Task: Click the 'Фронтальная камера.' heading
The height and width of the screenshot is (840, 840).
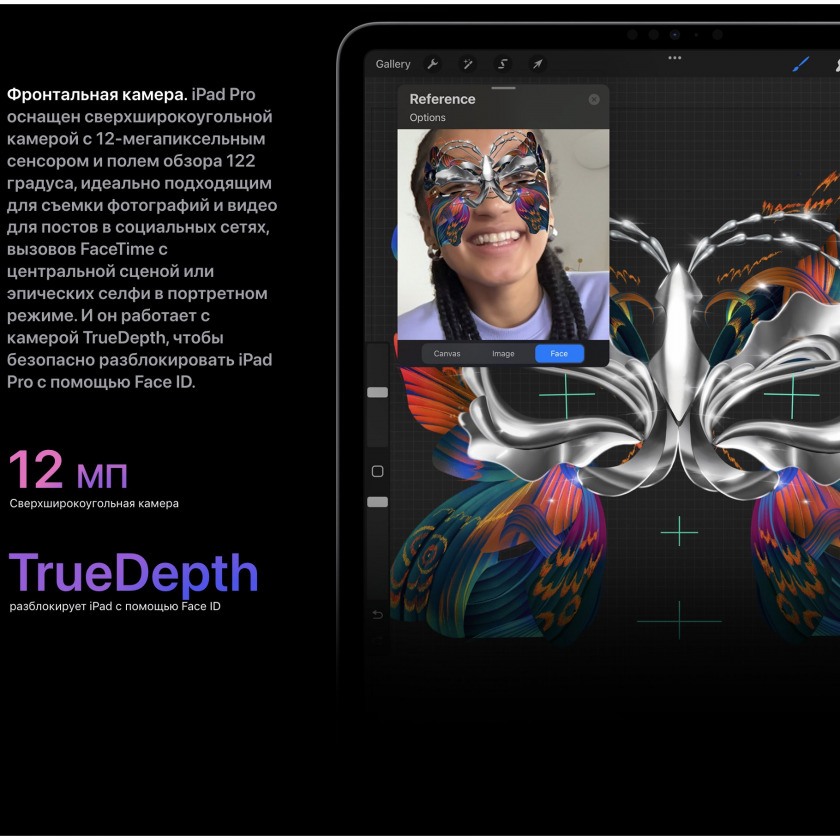Action: (x=97, y=95)
